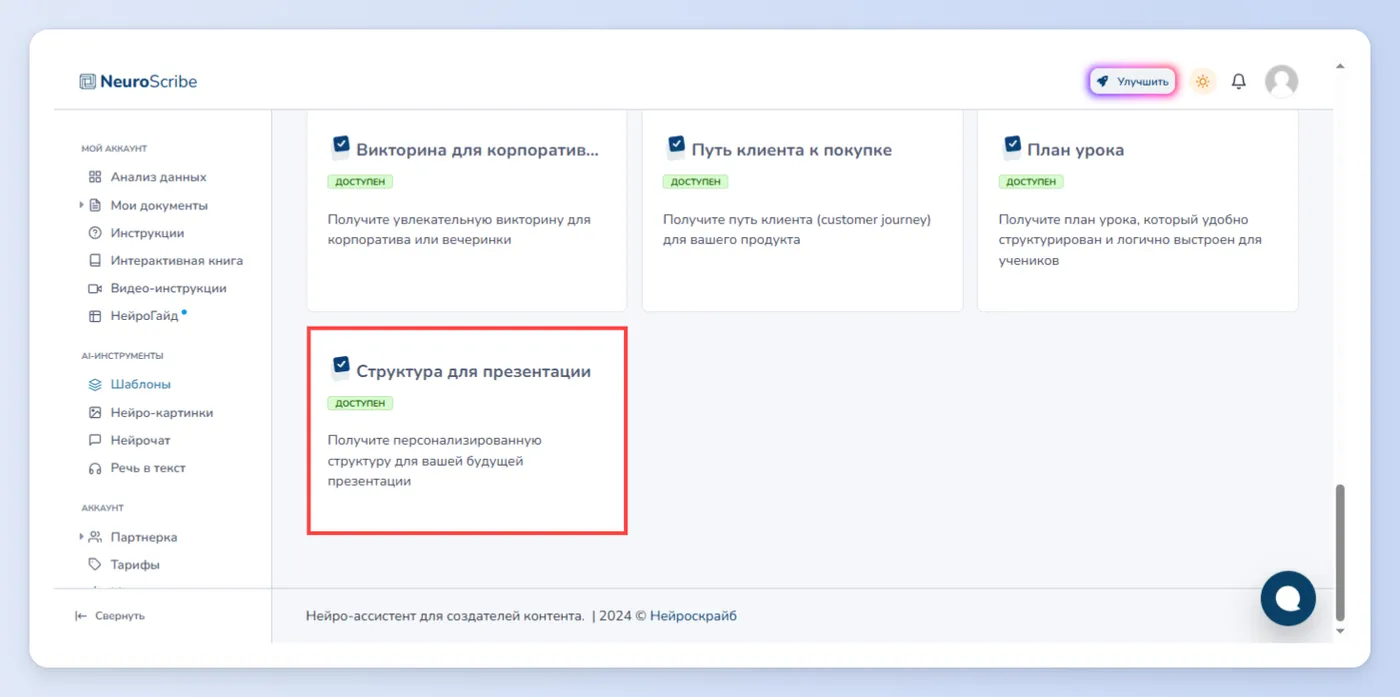
Task: Click the Структура для презентации checkmark icon
Action: tap(340, 368)
